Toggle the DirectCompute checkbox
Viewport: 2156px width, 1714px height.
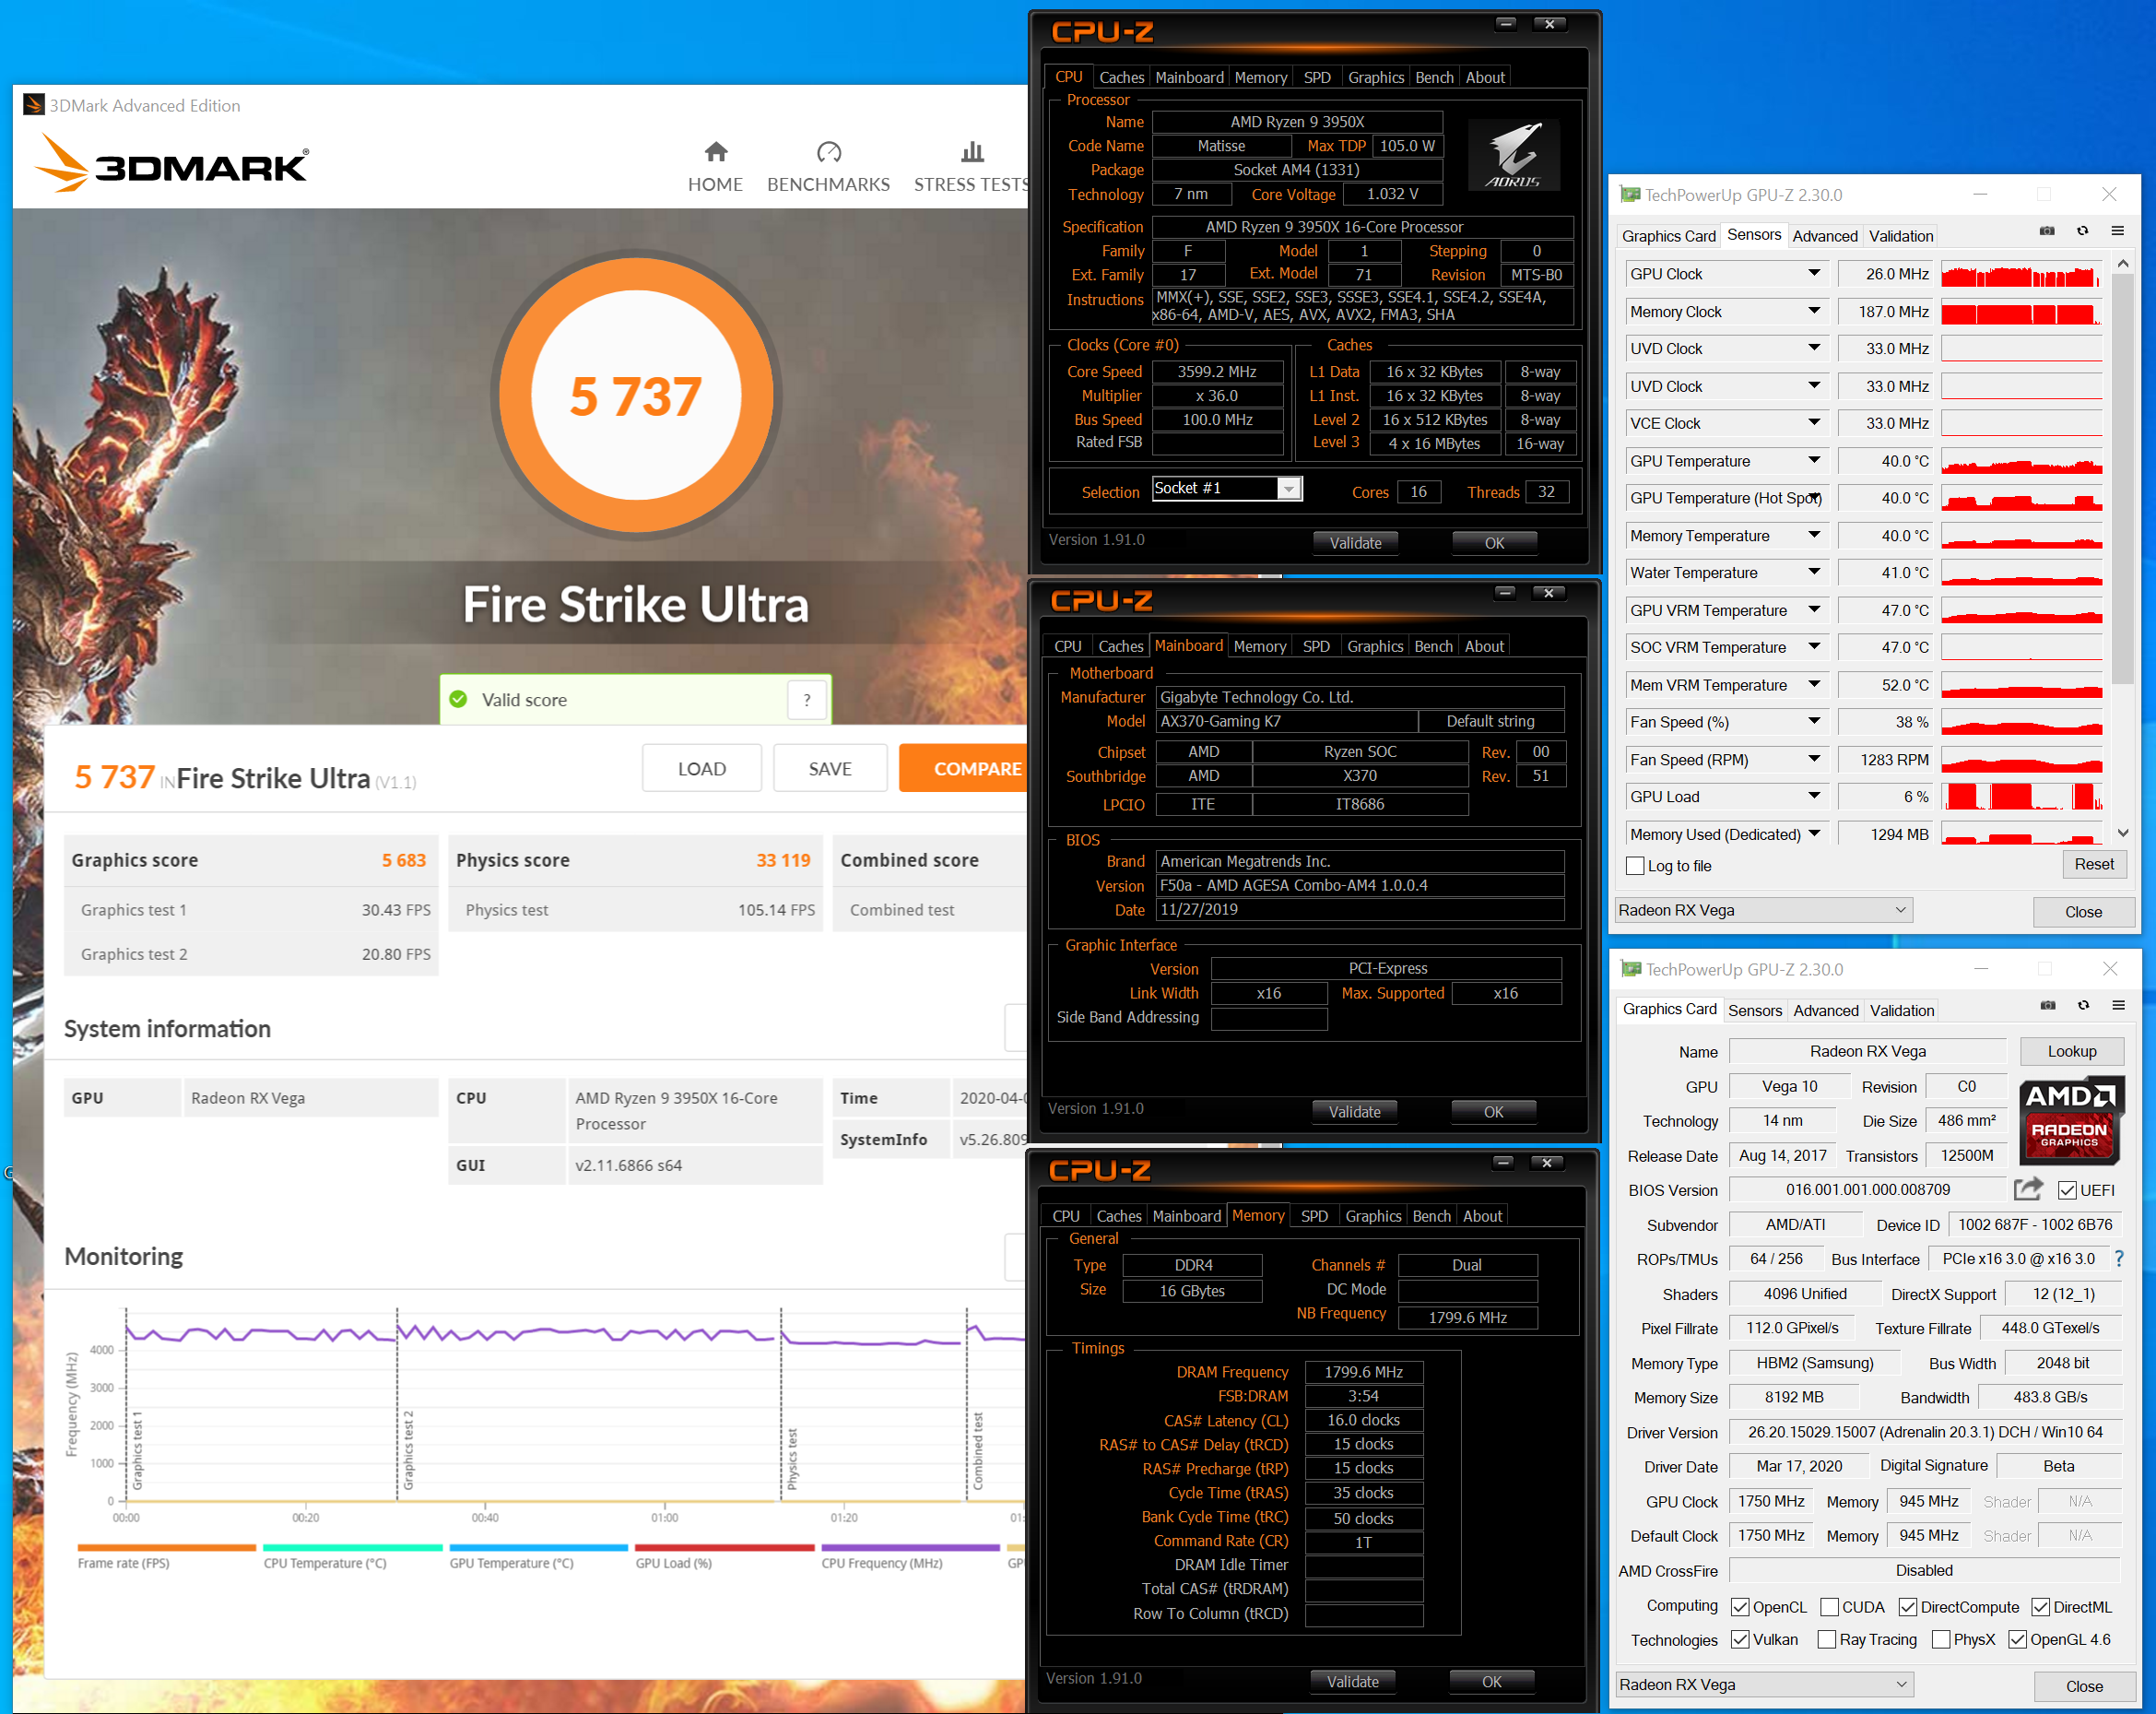(x=1908, y=1607)
